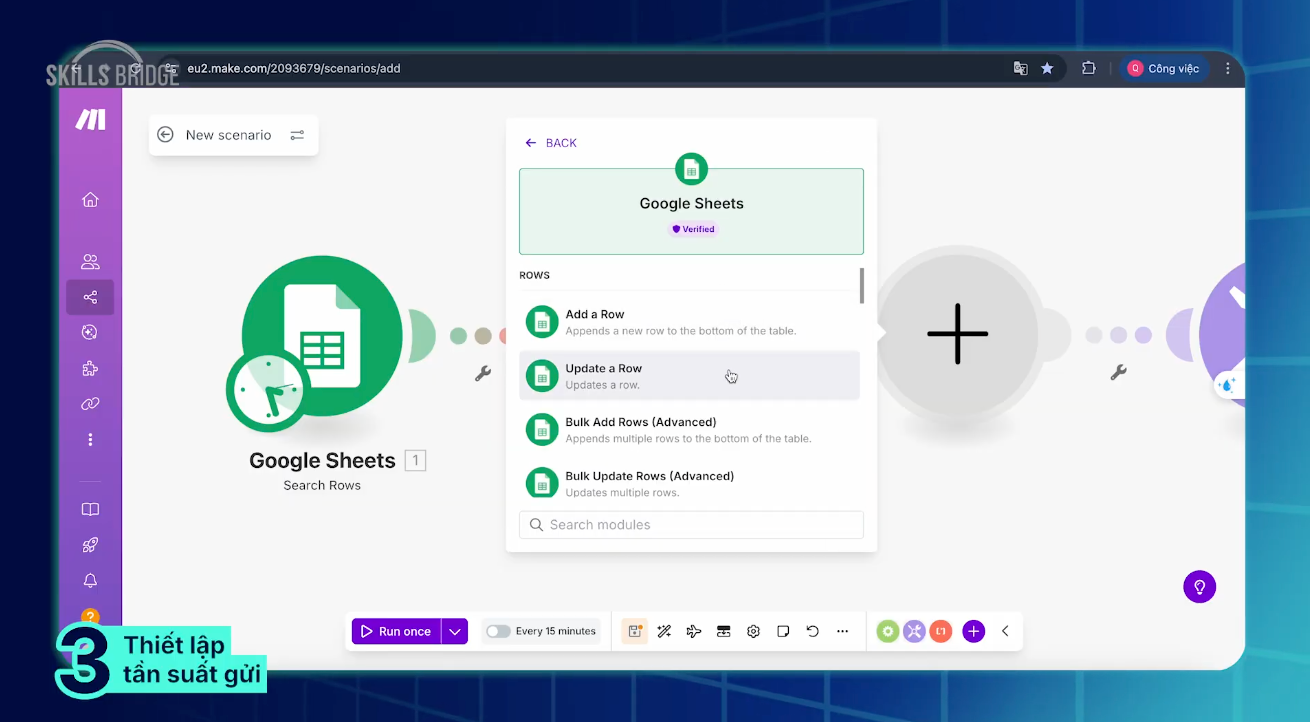
Task: Click the large plus empty module
Action: click(x=957, y=333)
